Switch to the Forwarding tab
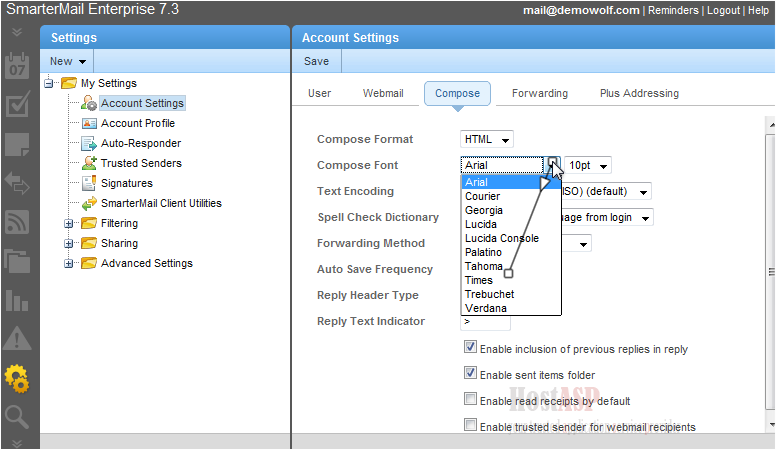 [539, 93]
